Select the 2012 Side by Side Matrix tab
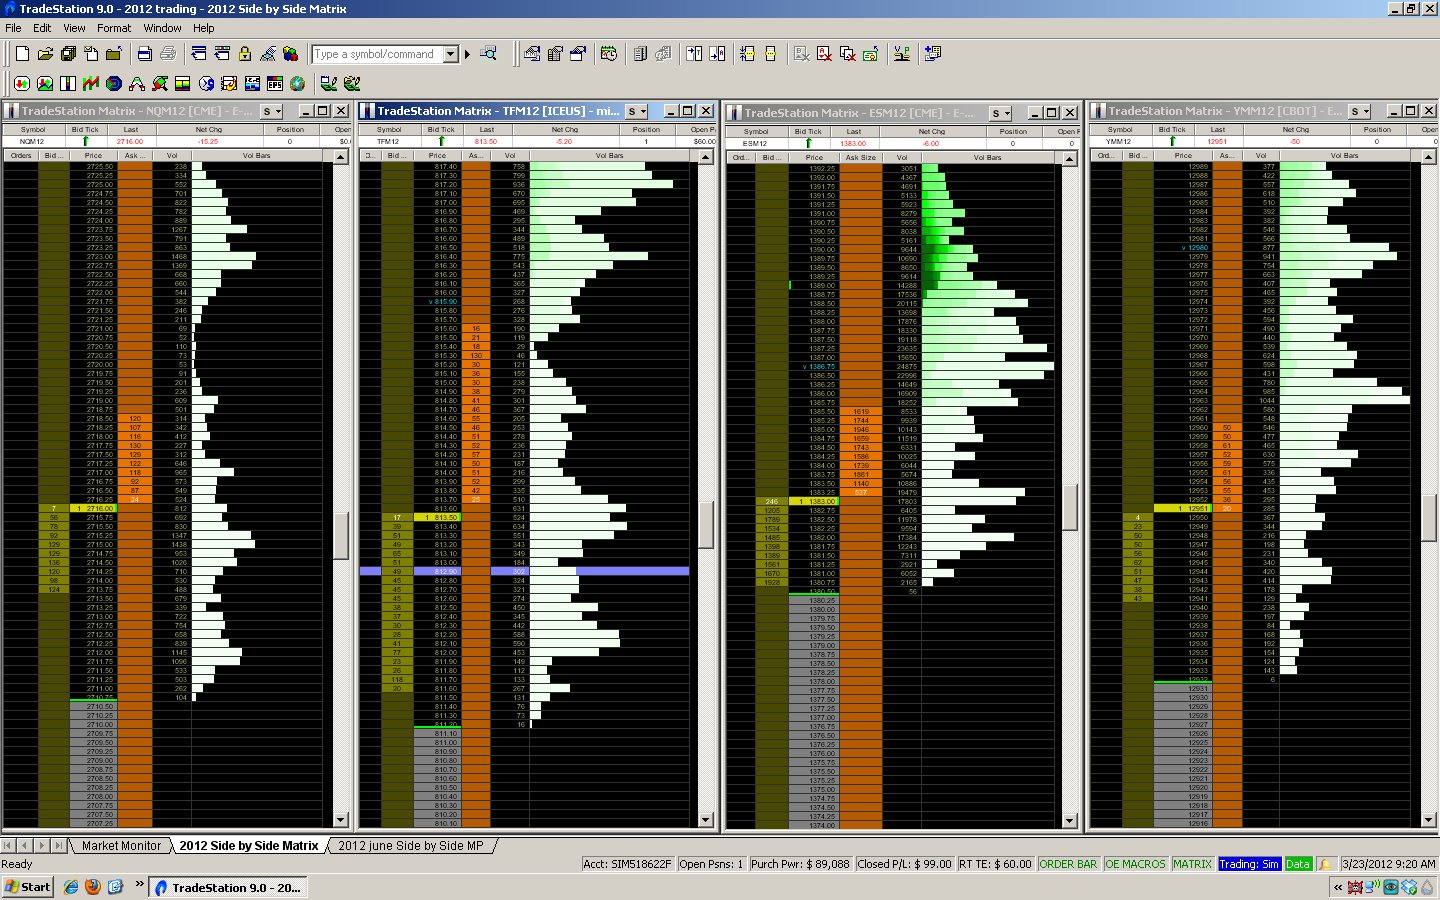Viewport: 1440px width, 900px height. tap(249, 846)
